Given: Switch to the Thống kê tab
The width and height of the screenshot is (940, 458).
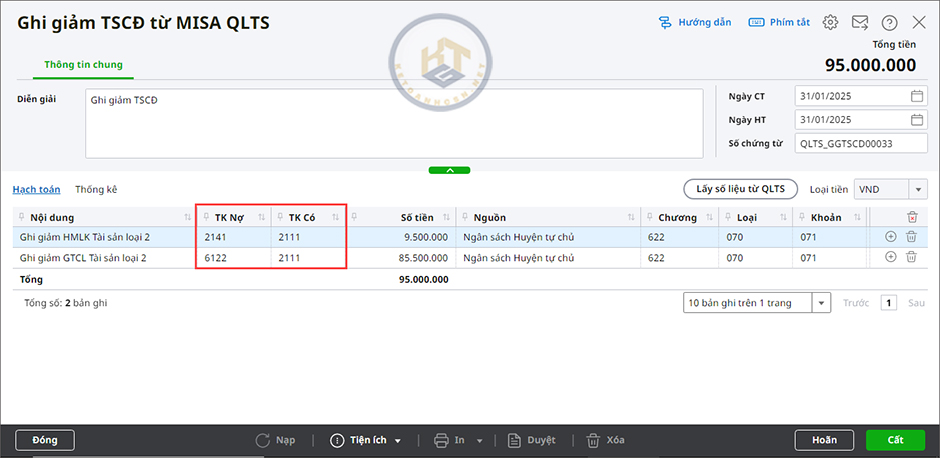Looking at the screenshot, I should click(96, 189).
